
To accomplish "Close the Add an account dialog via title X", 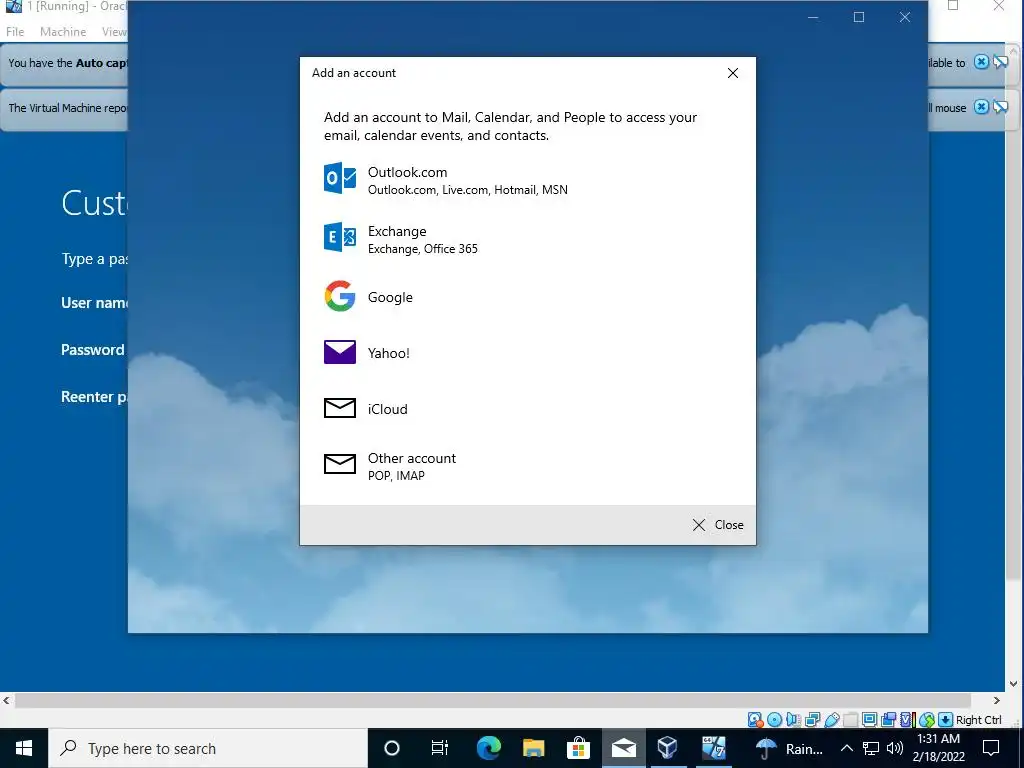I will [733, 73].
